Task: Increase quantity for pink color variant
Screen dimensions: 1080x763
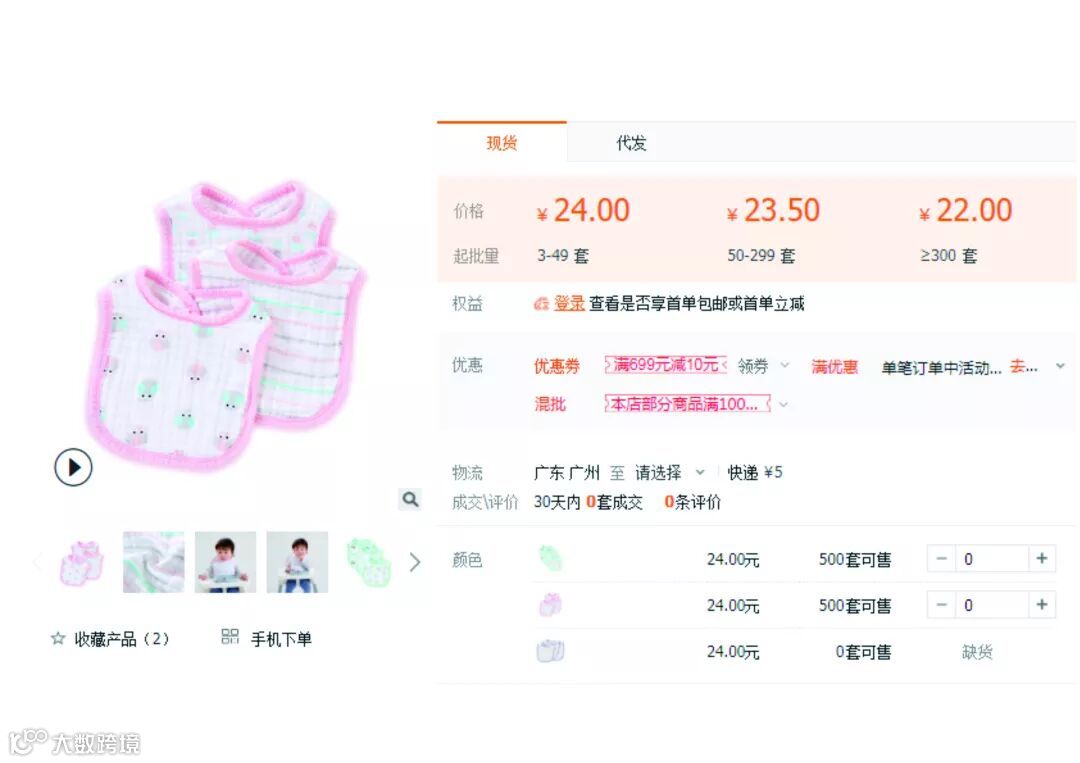Action: coord(1041,605)
